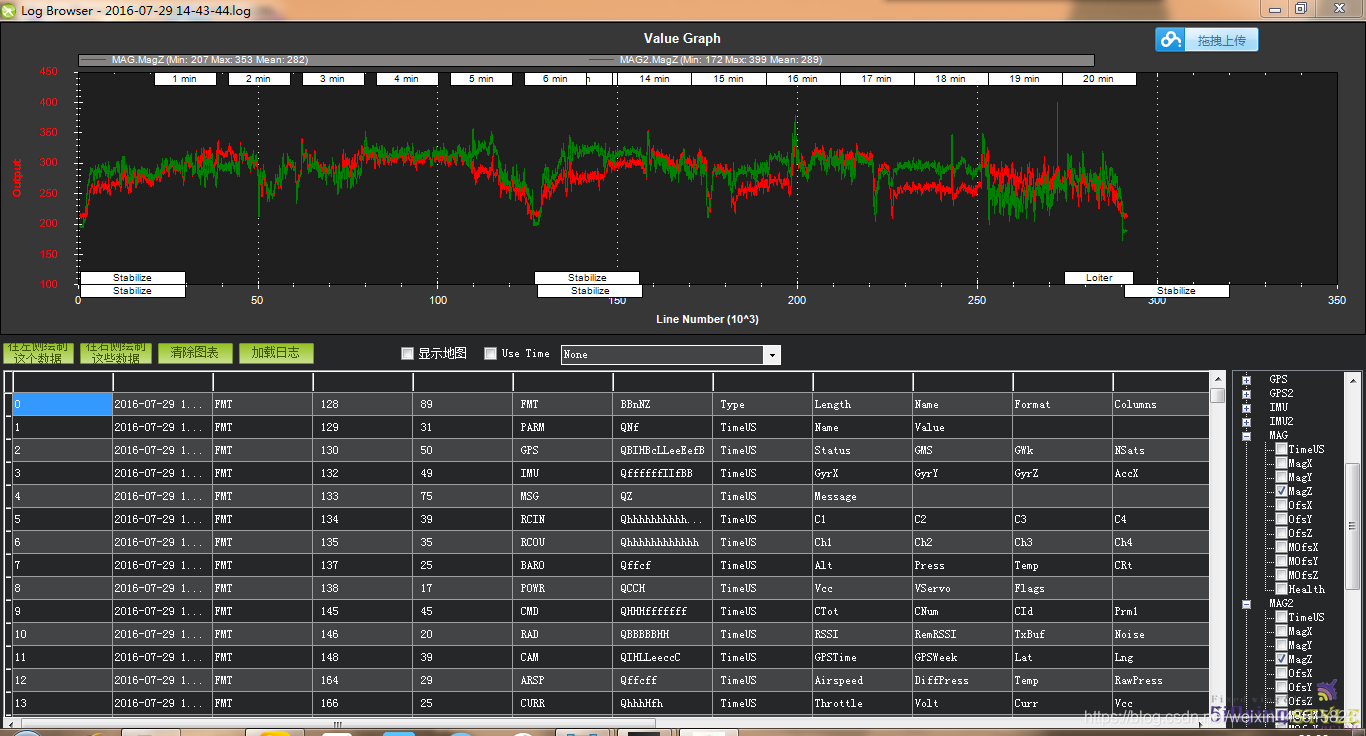This screenshot has width=1366, height=736.
Task: Check MagY under the MAG node
Action: 1282,478
